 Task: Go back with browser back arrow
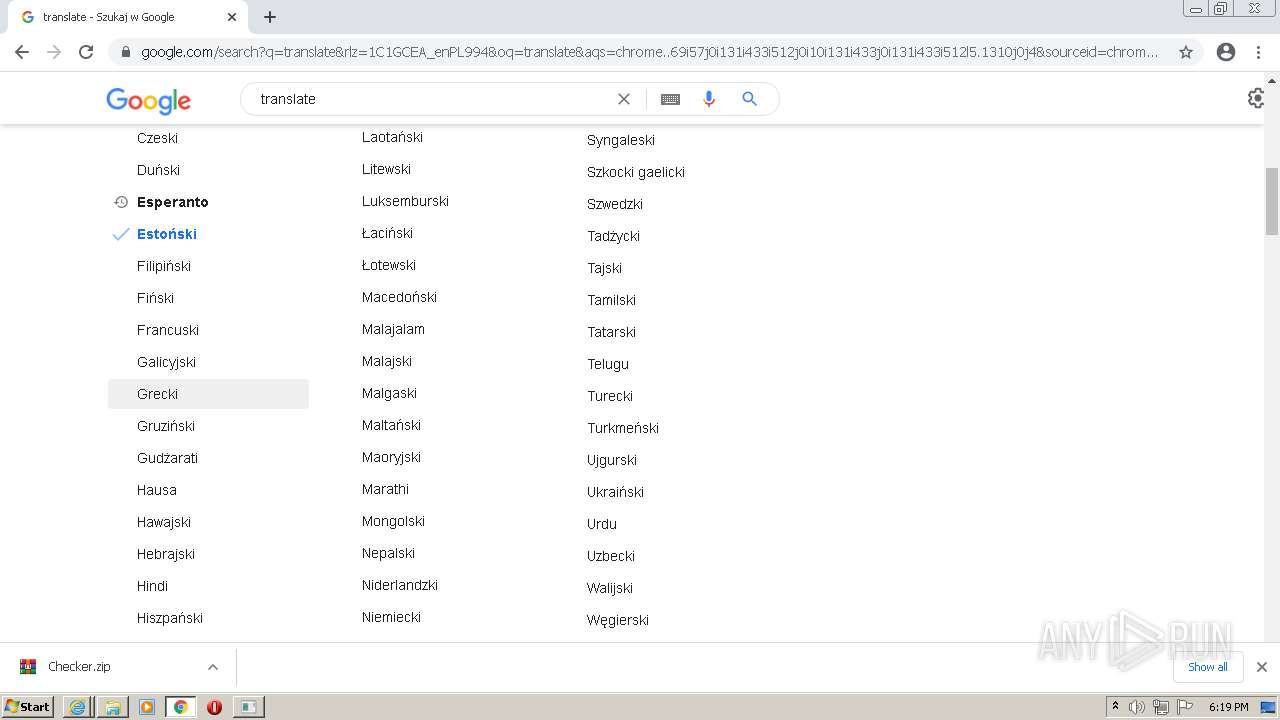click(22, 52)
